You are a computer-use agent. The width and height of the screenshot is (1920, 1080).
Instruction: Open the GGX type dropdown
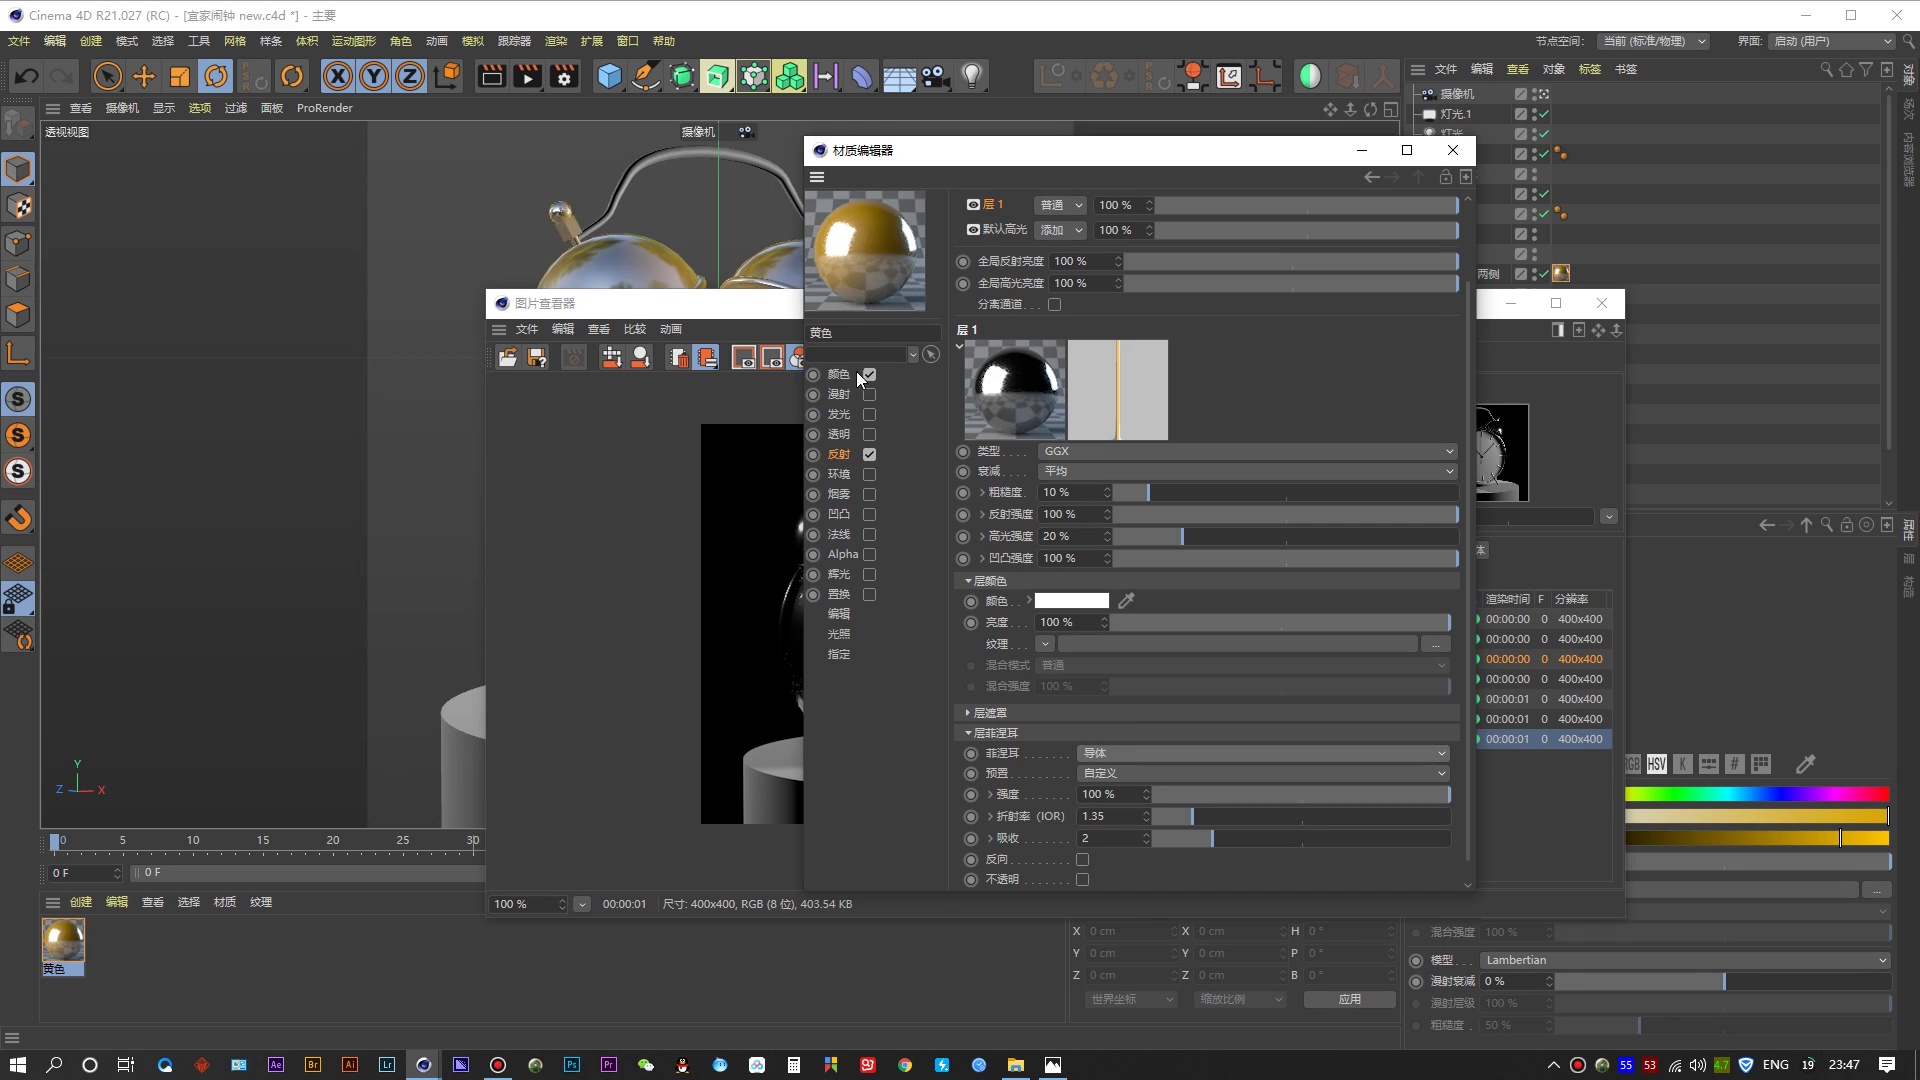(1246, 451)
